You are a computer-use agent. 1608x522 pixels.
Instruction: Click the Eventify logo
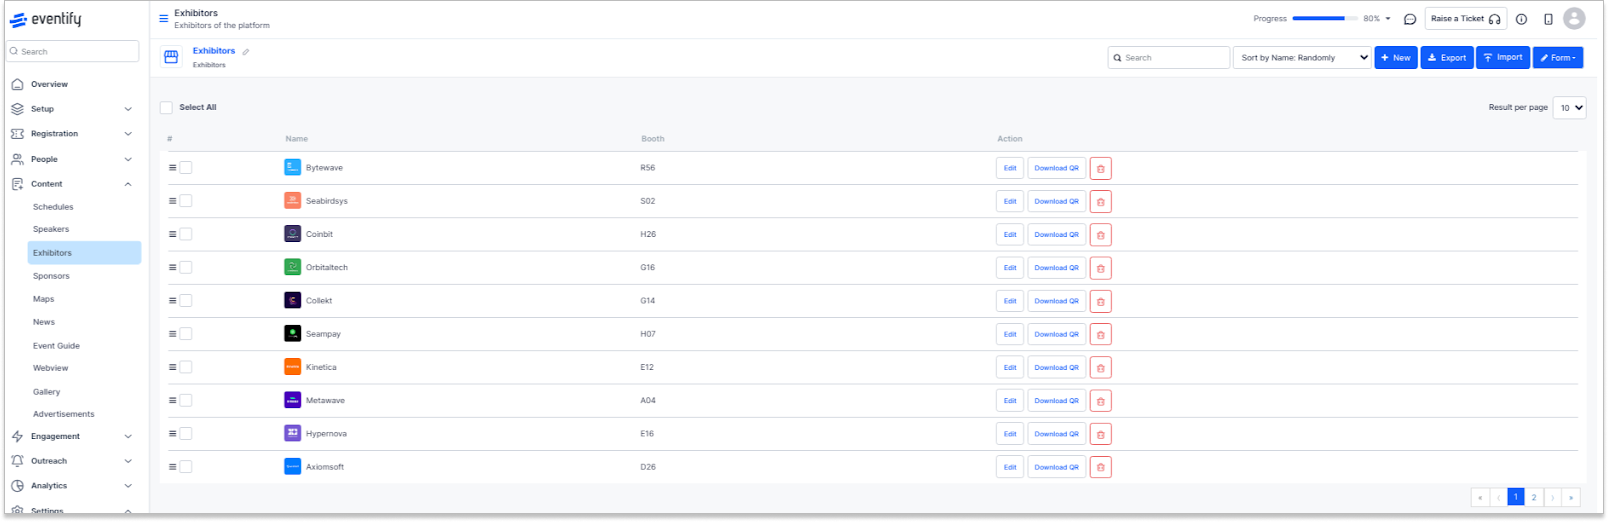point(46,19)
